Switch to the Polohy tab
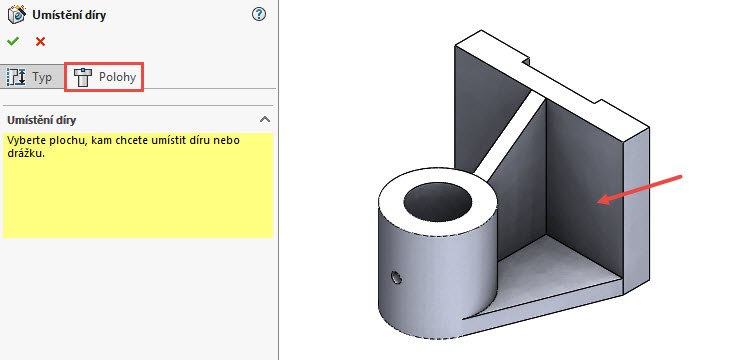 pos(104,77)
